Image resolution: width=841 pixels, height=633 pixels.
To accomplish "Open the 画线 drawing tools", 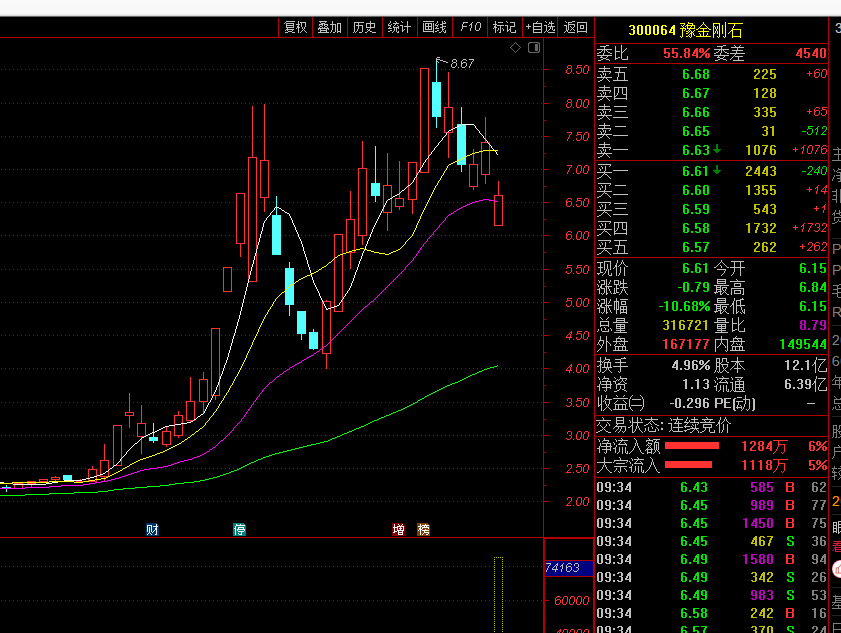I will click(434, 27).
